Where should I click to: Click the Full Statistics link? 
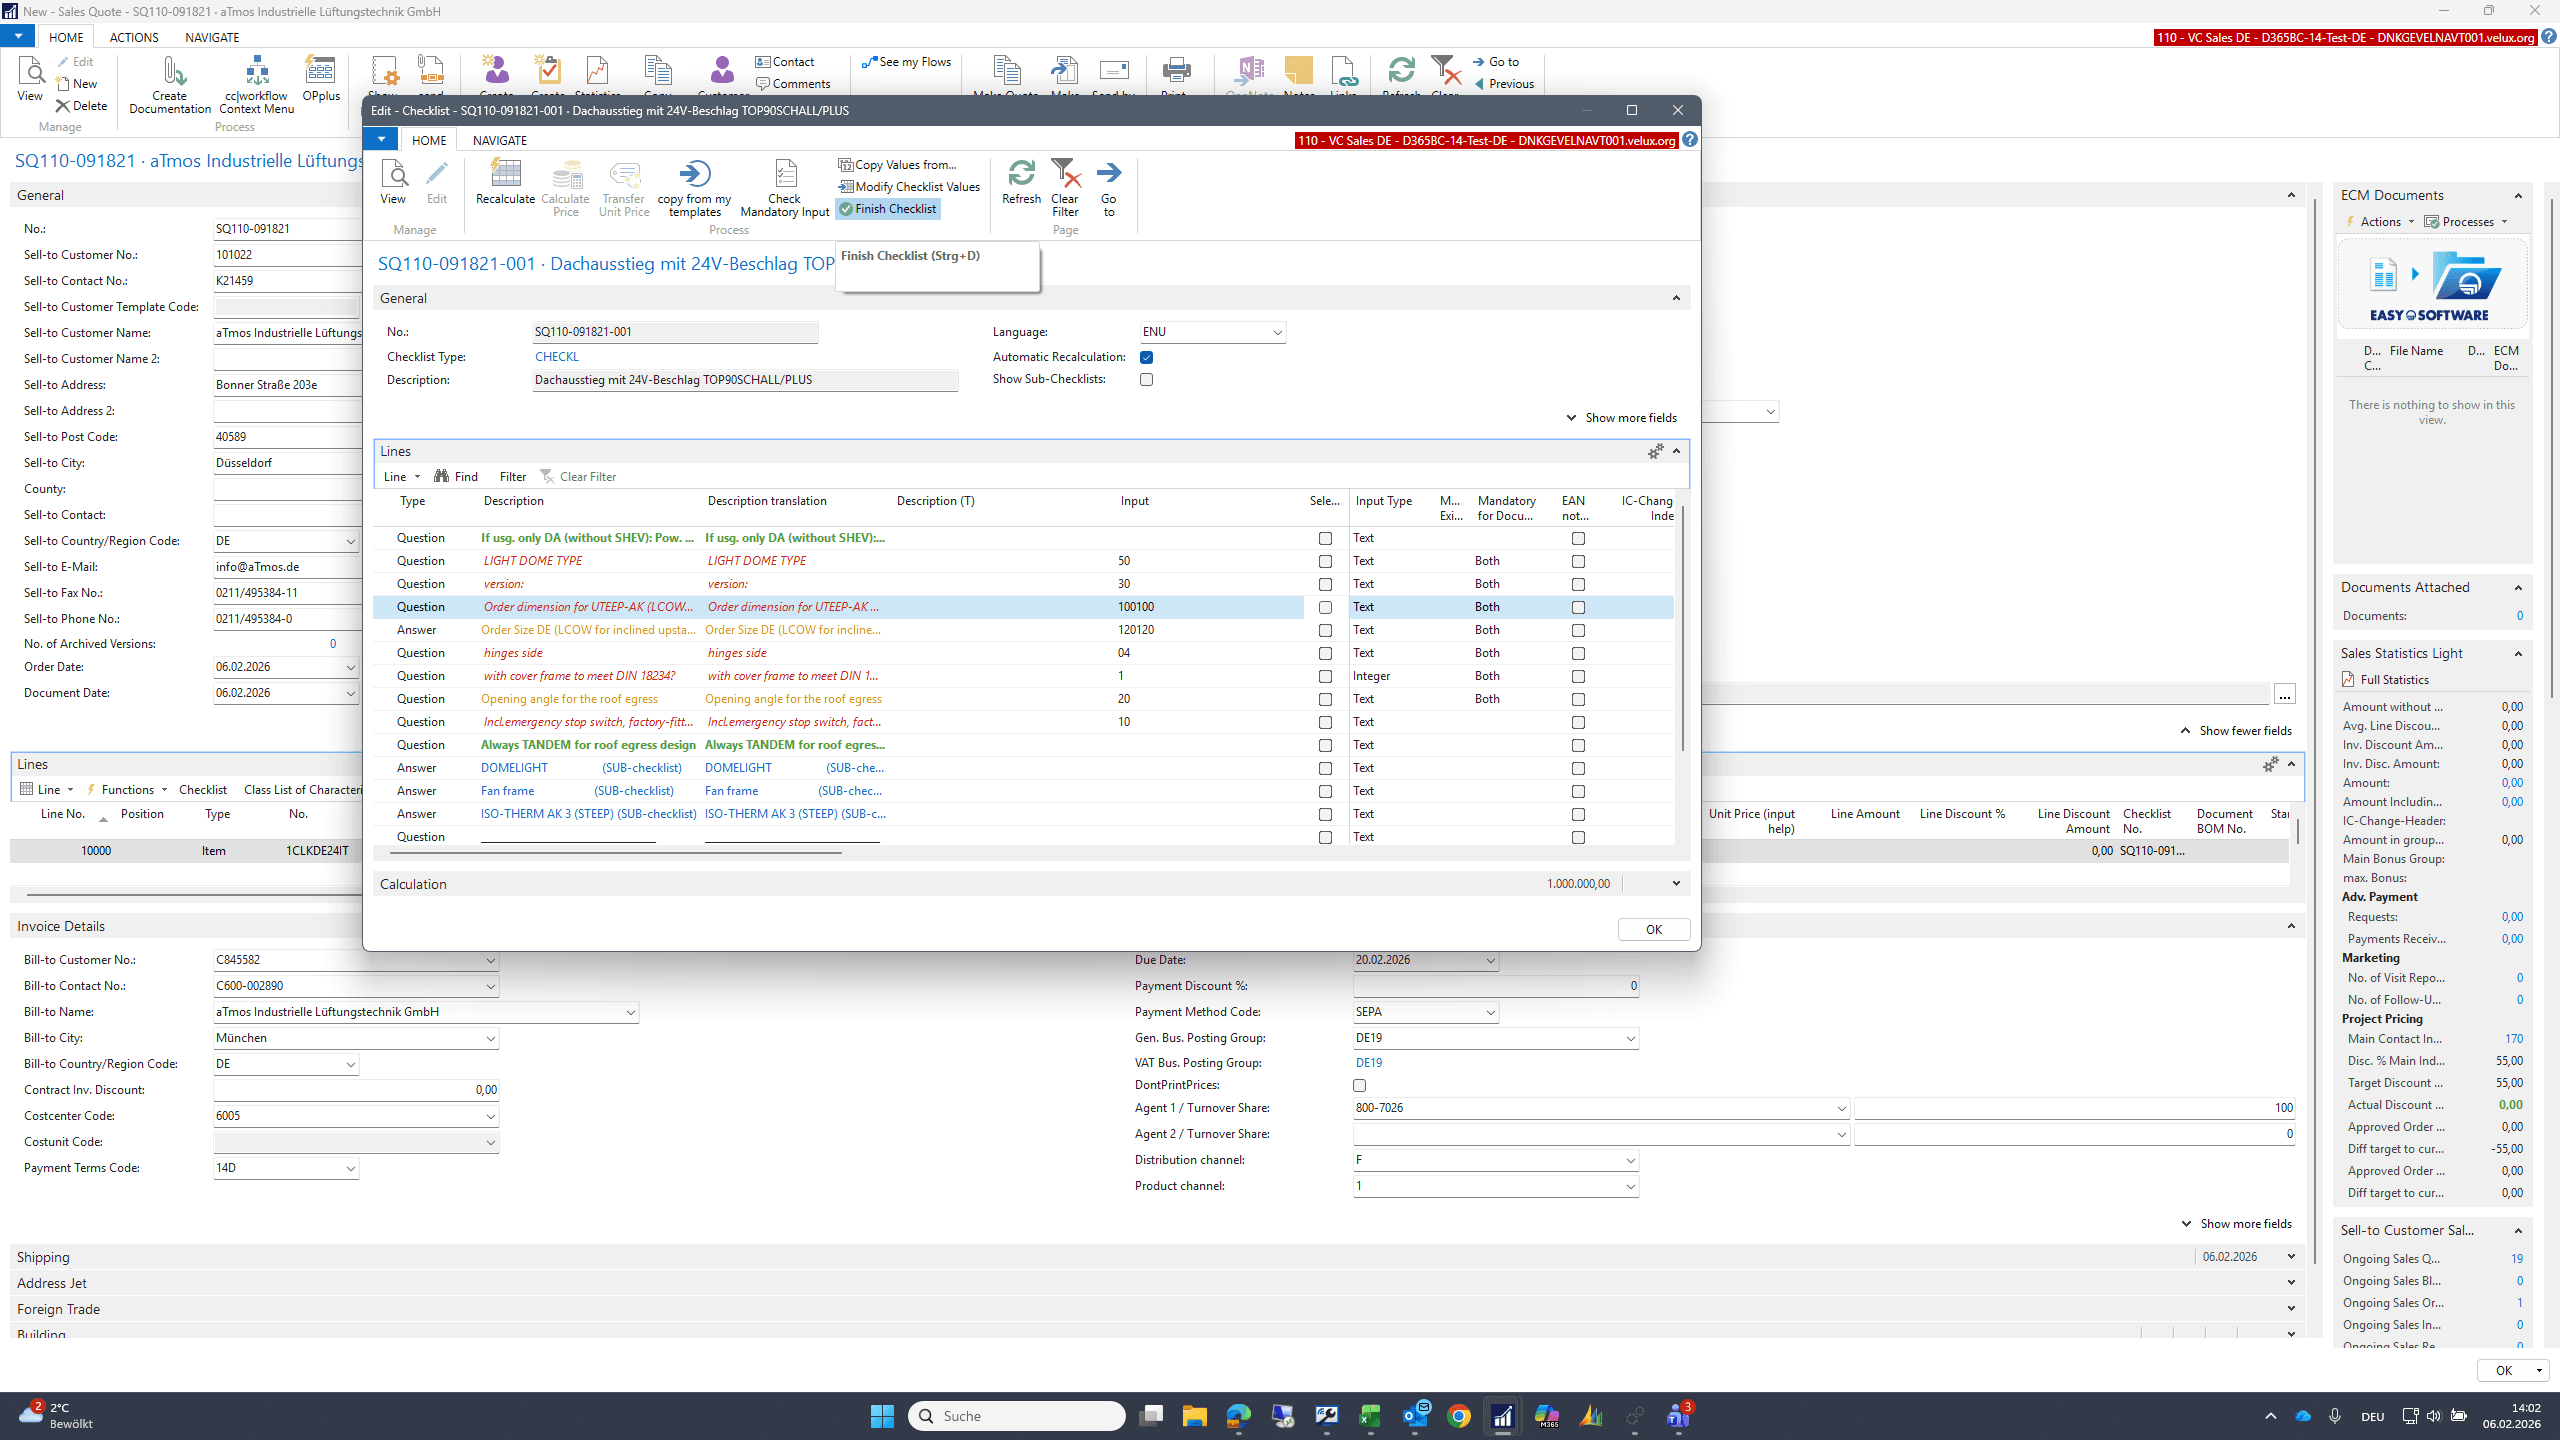coord(2394,680)
